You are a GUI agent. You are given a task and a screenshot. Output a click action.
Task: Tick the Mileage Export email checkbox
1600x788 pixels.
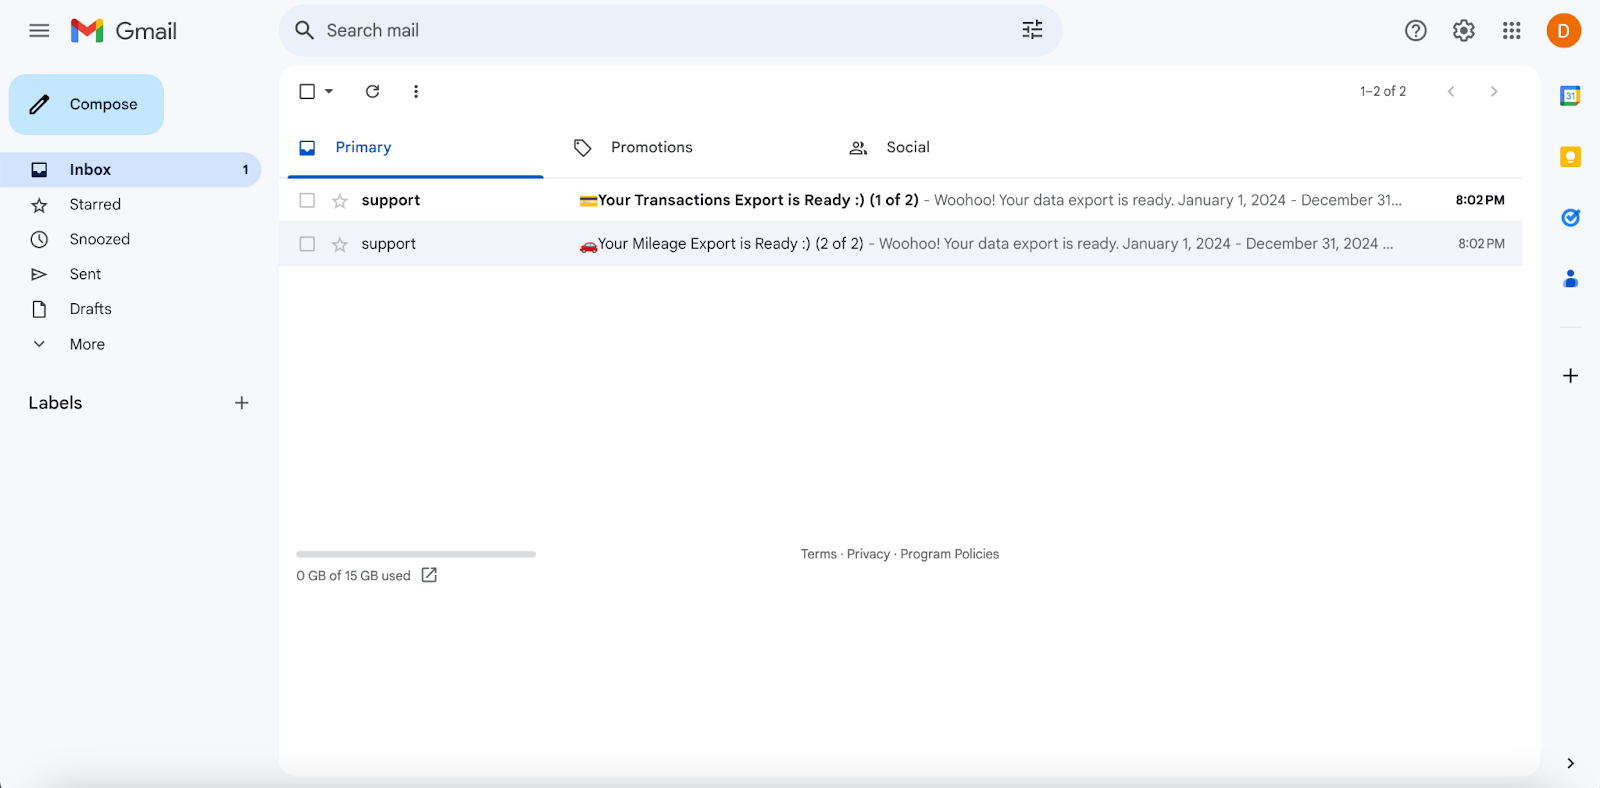tap(307, 244)
